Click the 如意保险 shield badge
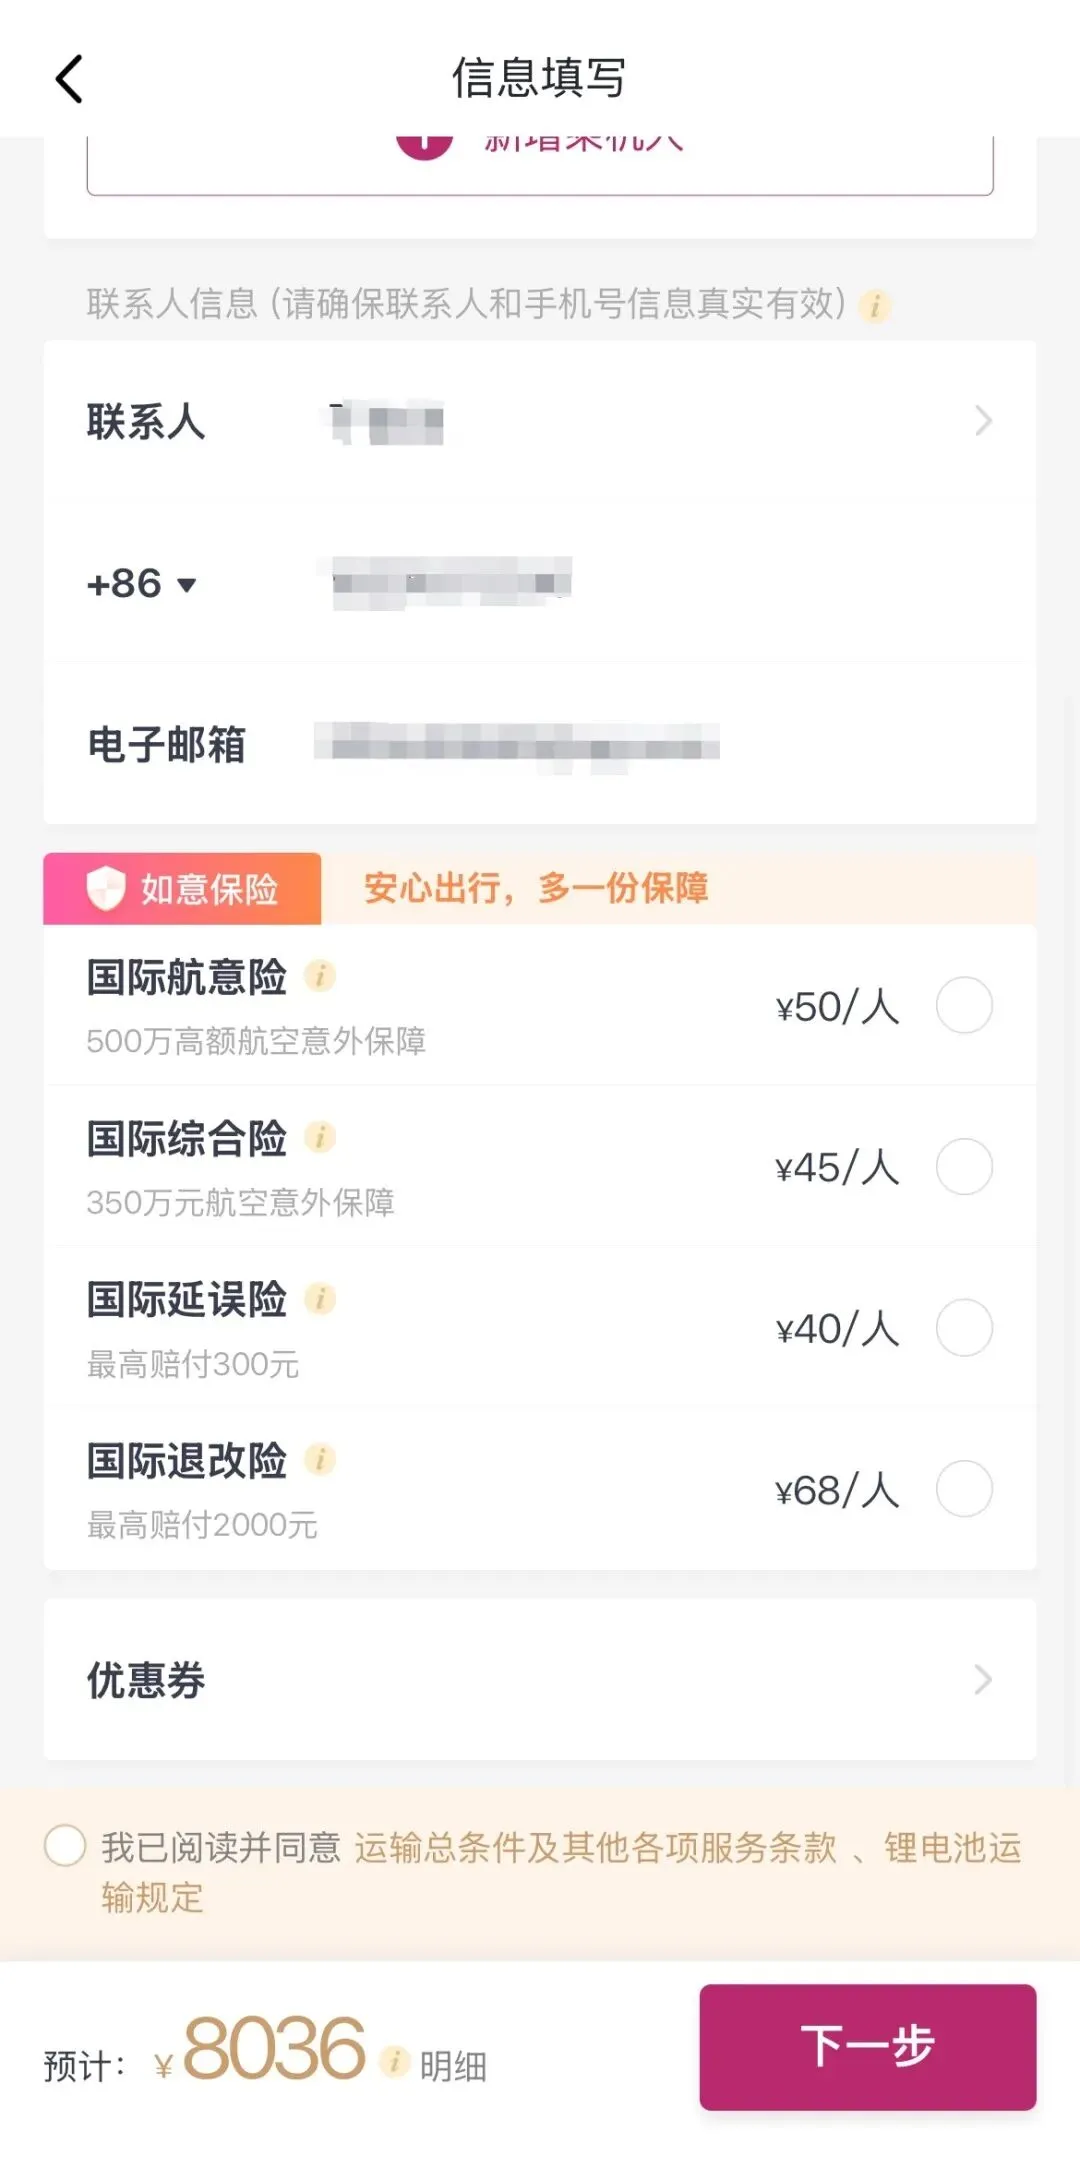The width and height of the screenshot is (1080, 2175). [x=182, y=889]
